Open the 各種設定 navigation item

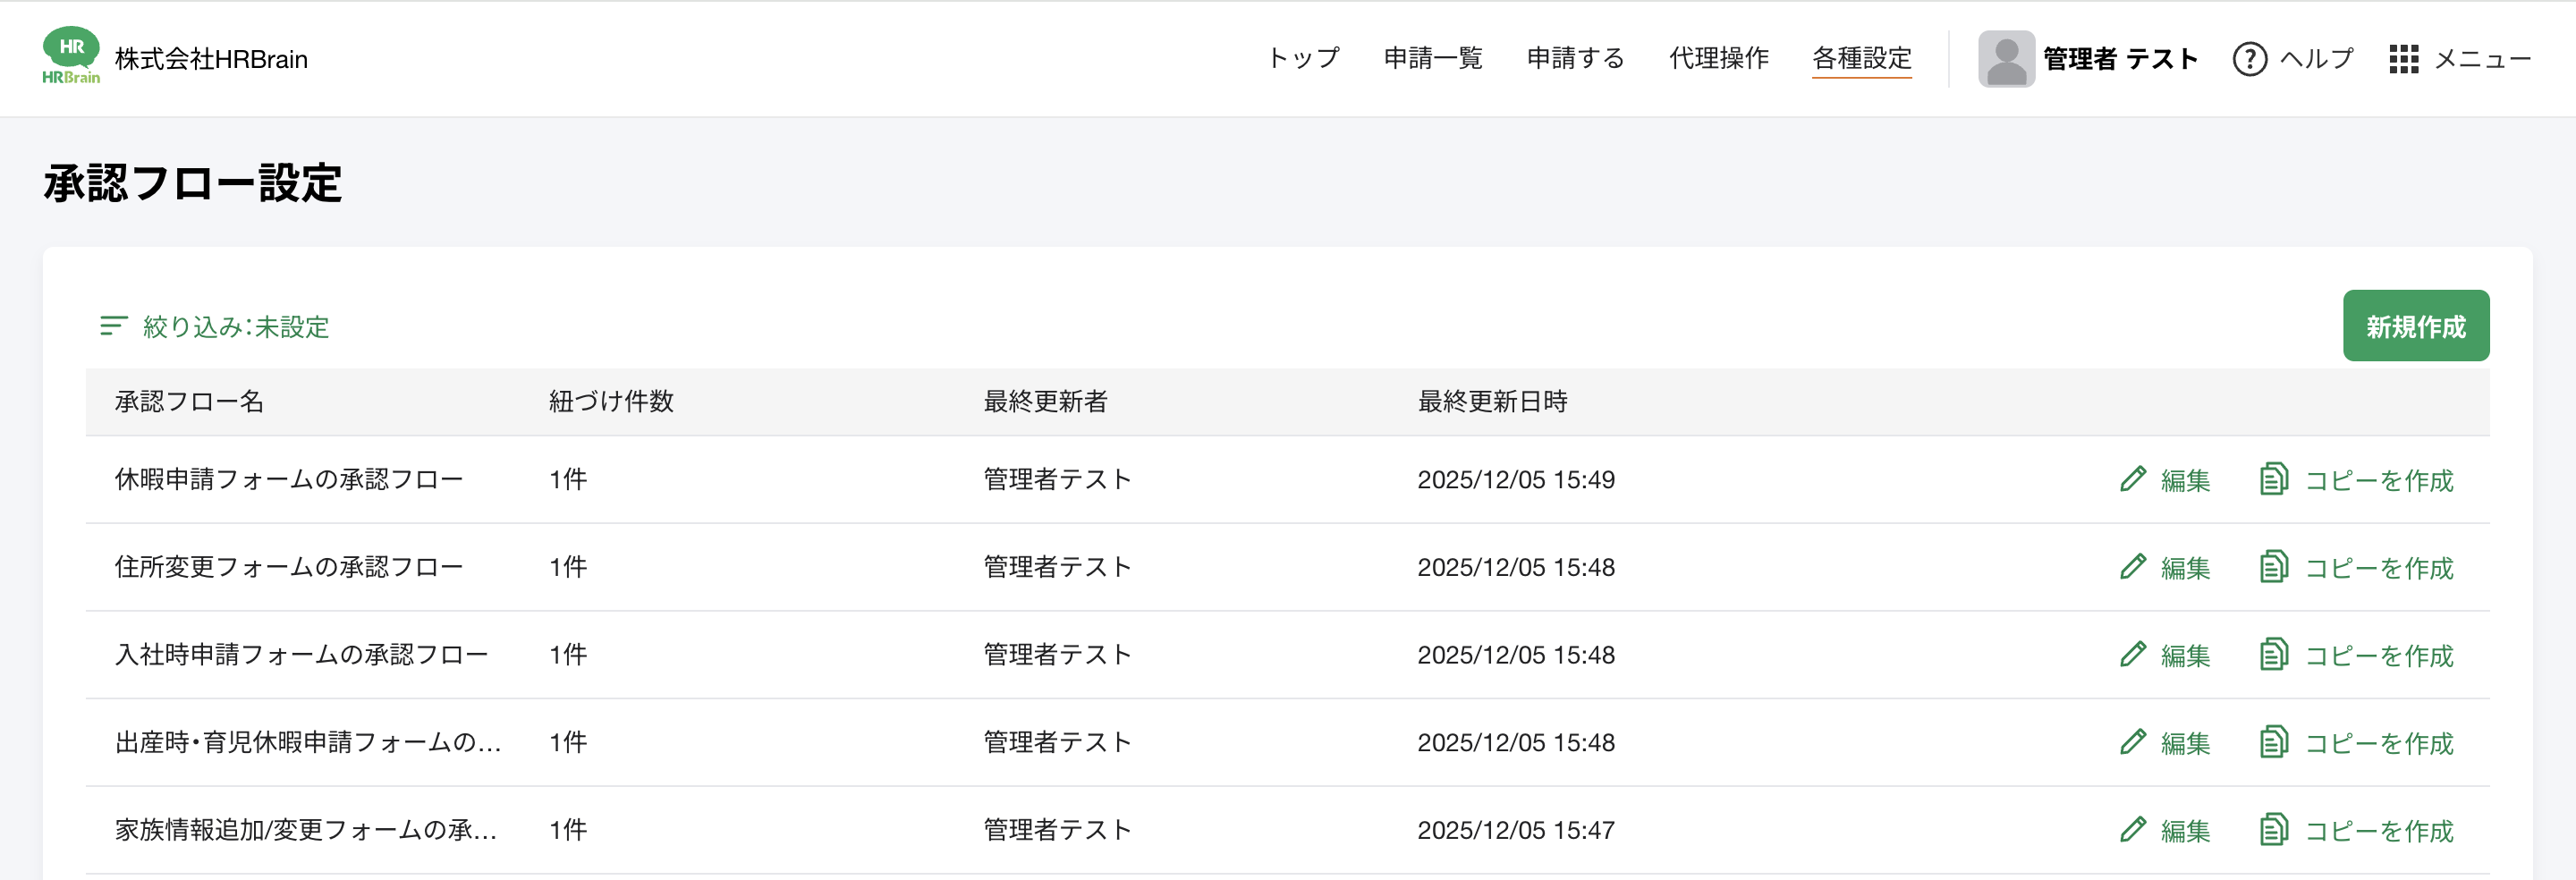[1861, 58]
